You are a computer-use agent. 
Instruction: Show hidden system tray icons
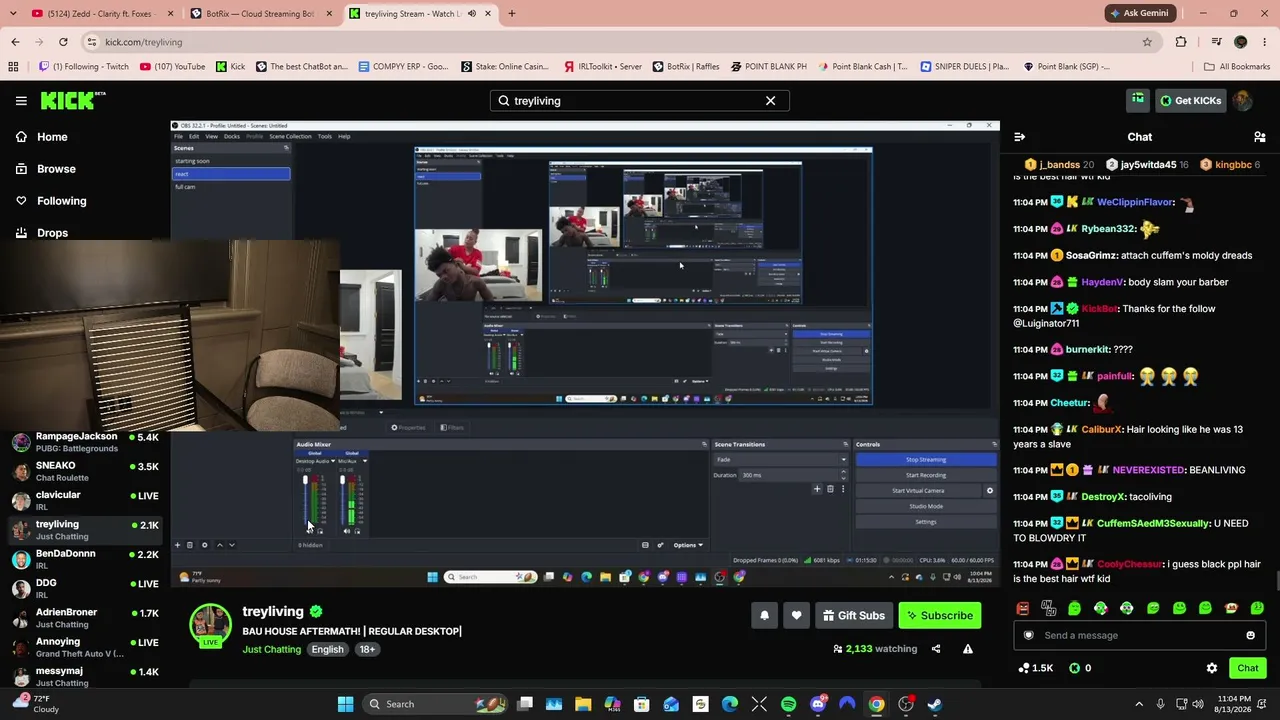tap(1138, 704)
